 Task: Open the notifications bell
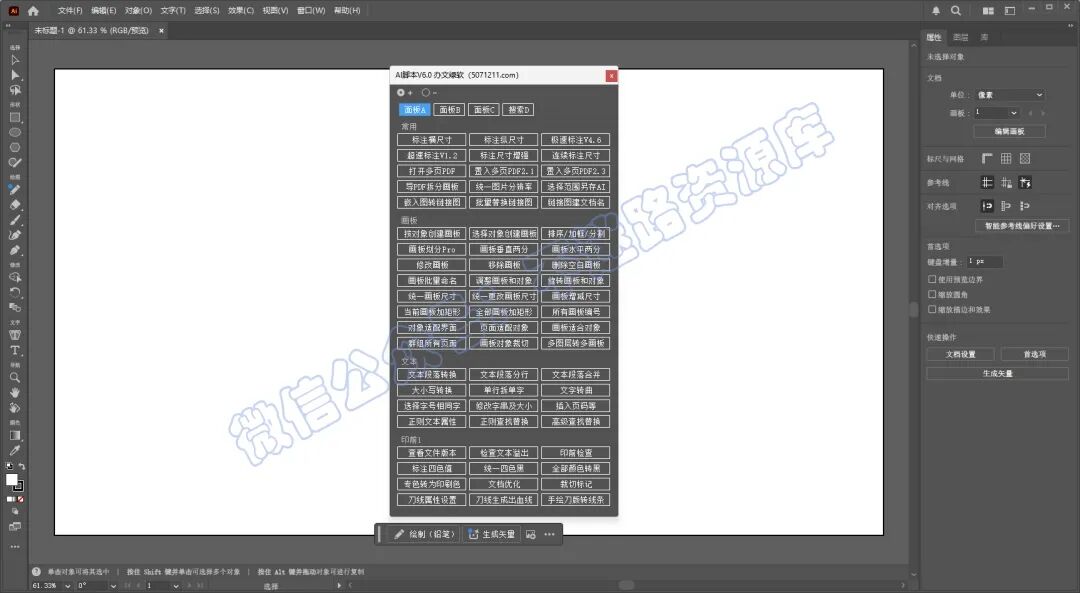[935, 10]
